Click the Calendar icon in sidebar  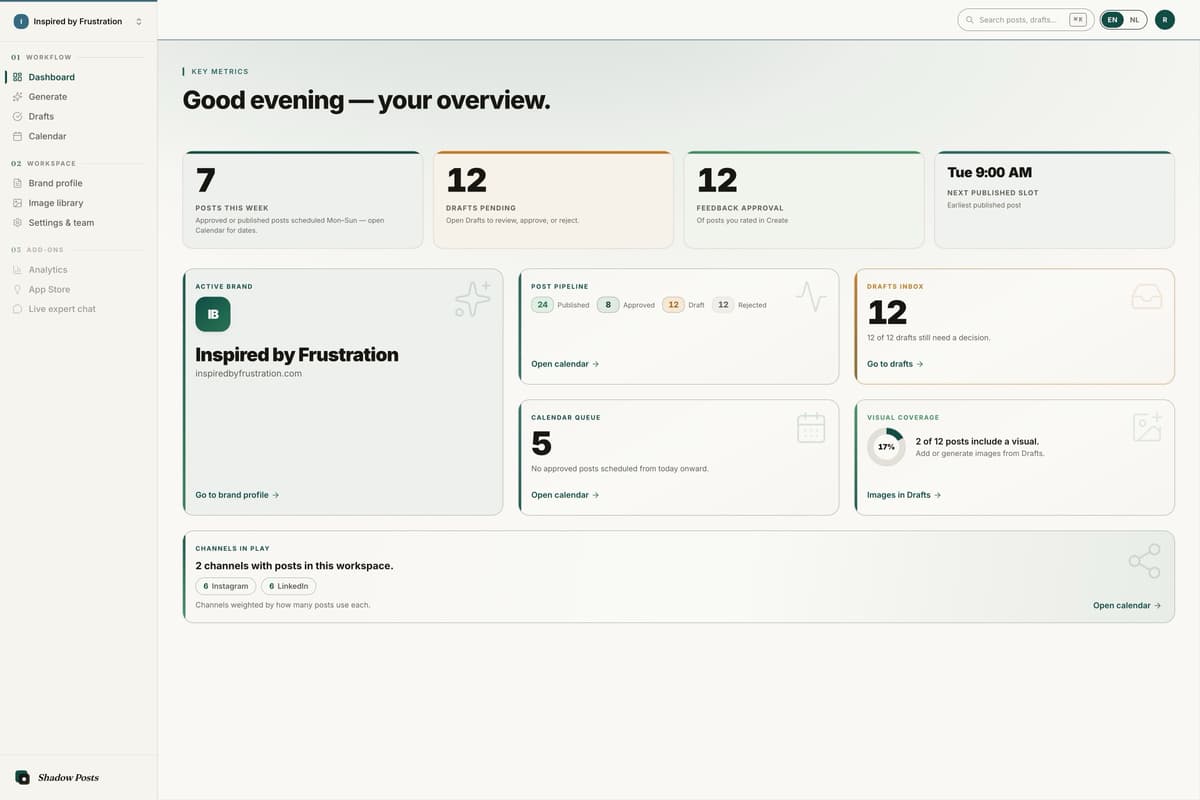tap(17, 136)
